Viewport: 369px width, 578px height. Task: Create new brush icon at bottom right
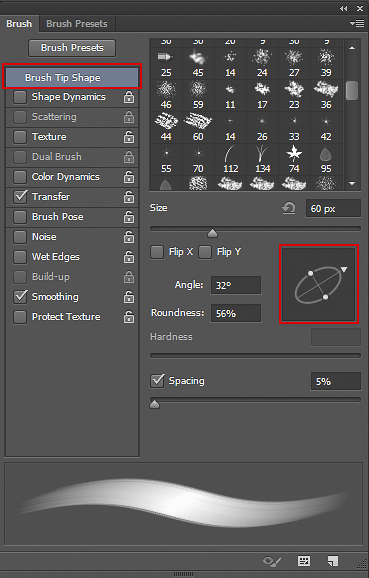tap(333, 561)
